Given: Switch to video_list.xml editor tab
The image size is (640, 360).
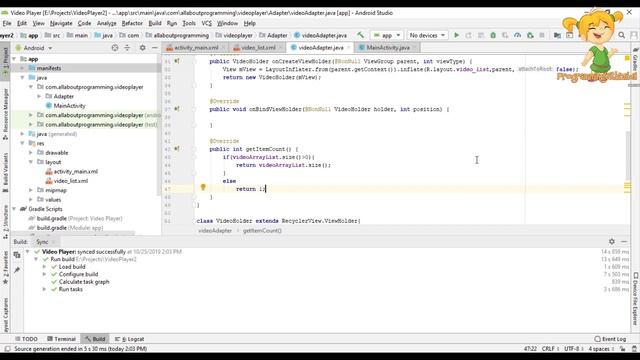Looking at the screenshot, I should tap(258, 48).
